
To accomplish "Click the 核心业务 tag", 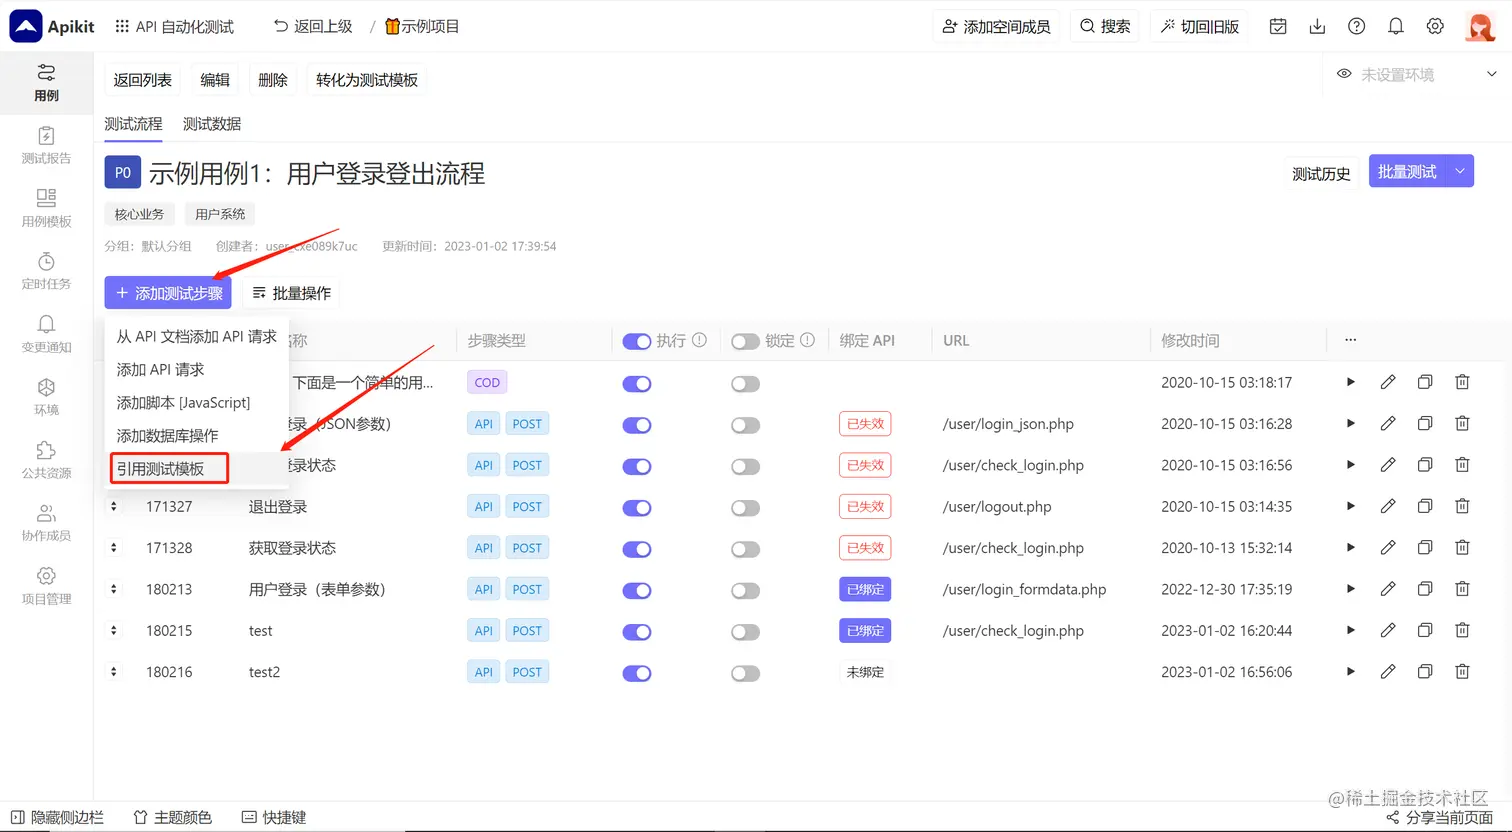I will tap(140, 214).
